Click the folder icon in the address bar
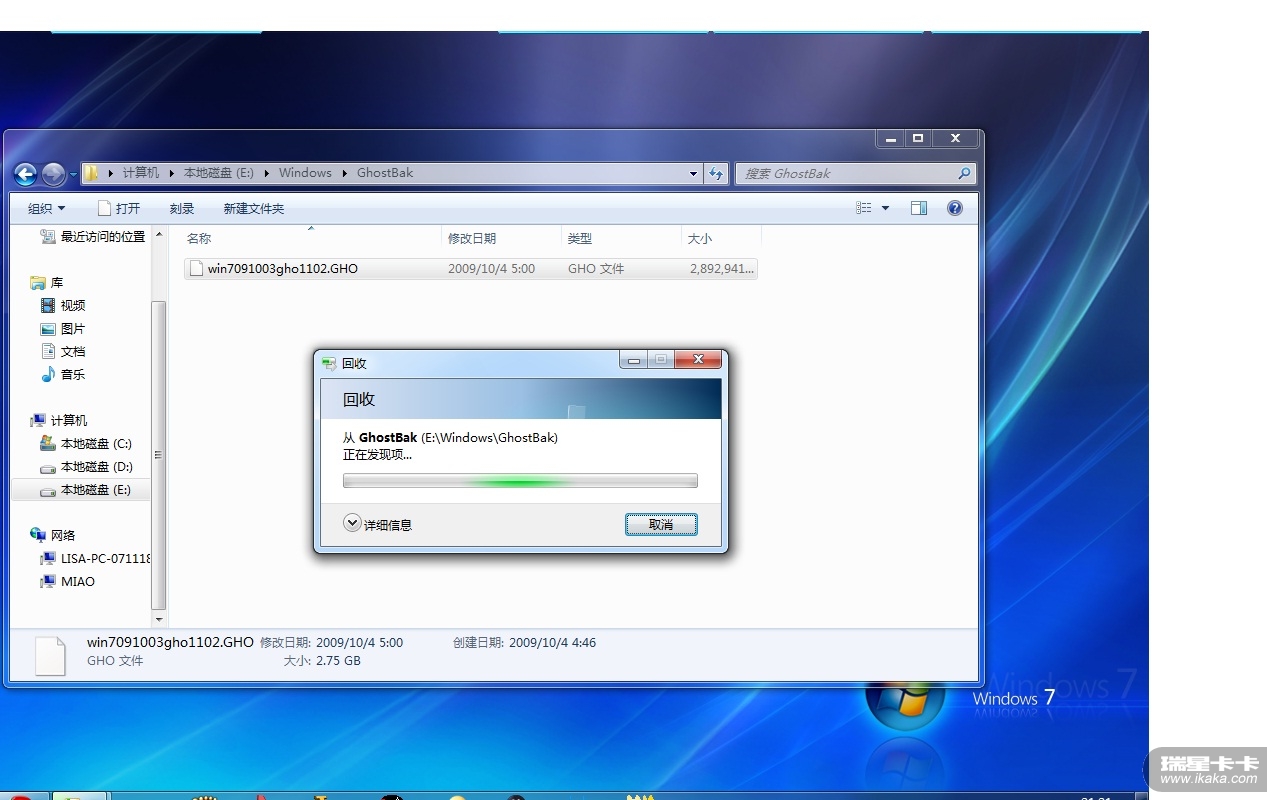This screenshot has width=1280, height=800. [x=91, y=173]
